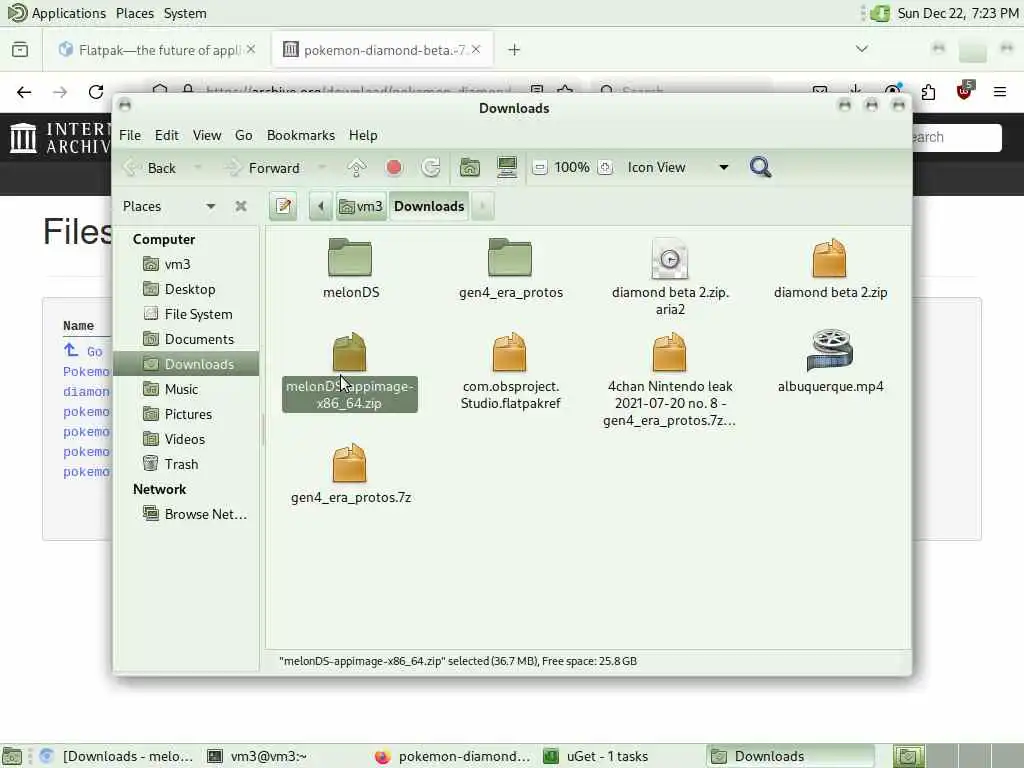The image size is (1024, 768).
Task: Open System panel menu
Action: 185,13
